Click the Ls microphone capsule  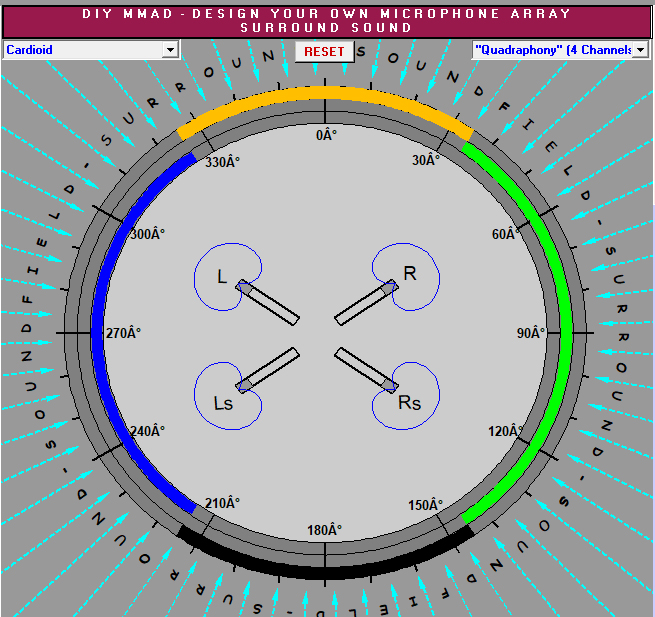click(244, 385)
